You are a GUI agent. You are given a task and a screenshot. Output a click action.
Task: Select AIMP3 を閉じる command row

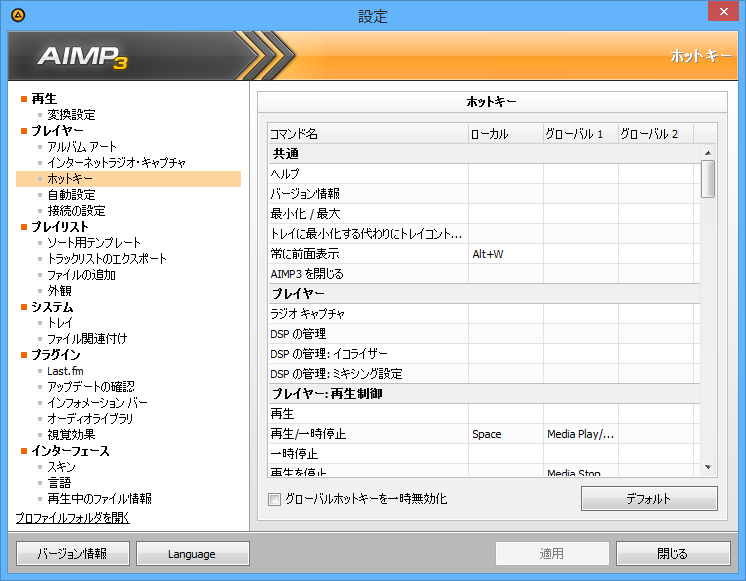click(484, 274)
